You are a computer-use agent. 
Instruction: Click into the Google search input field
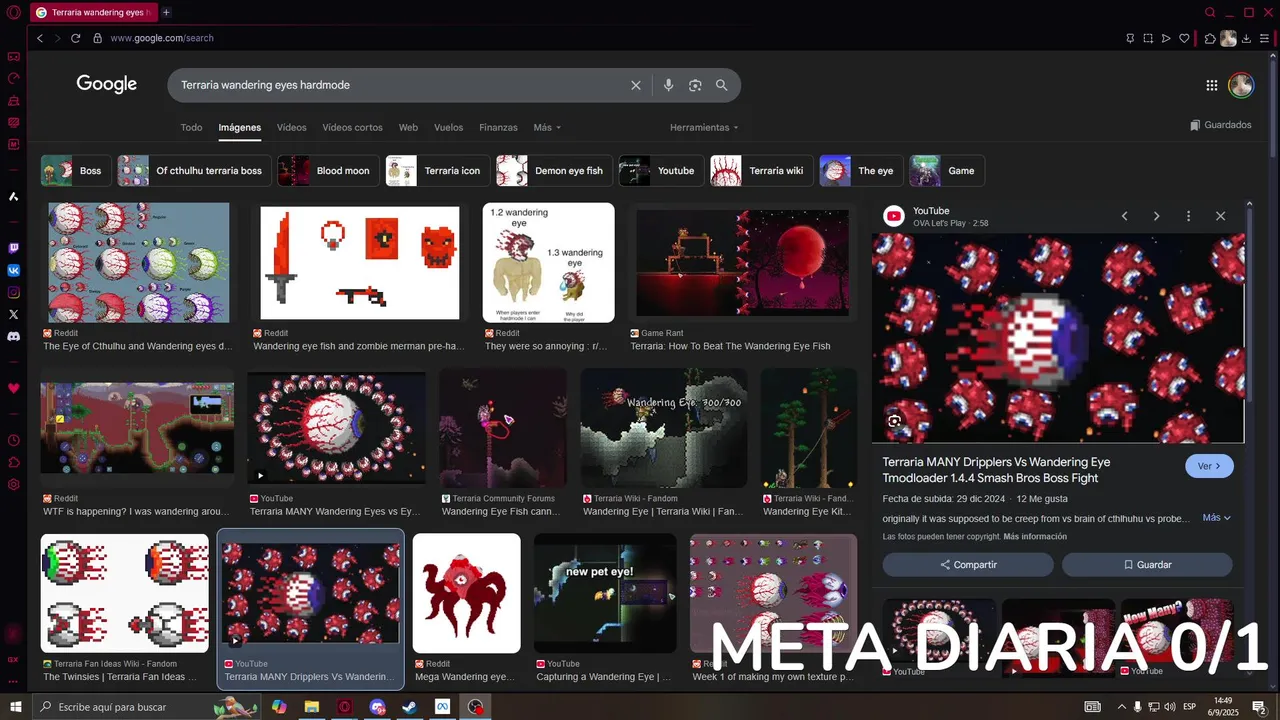[400, 85]
